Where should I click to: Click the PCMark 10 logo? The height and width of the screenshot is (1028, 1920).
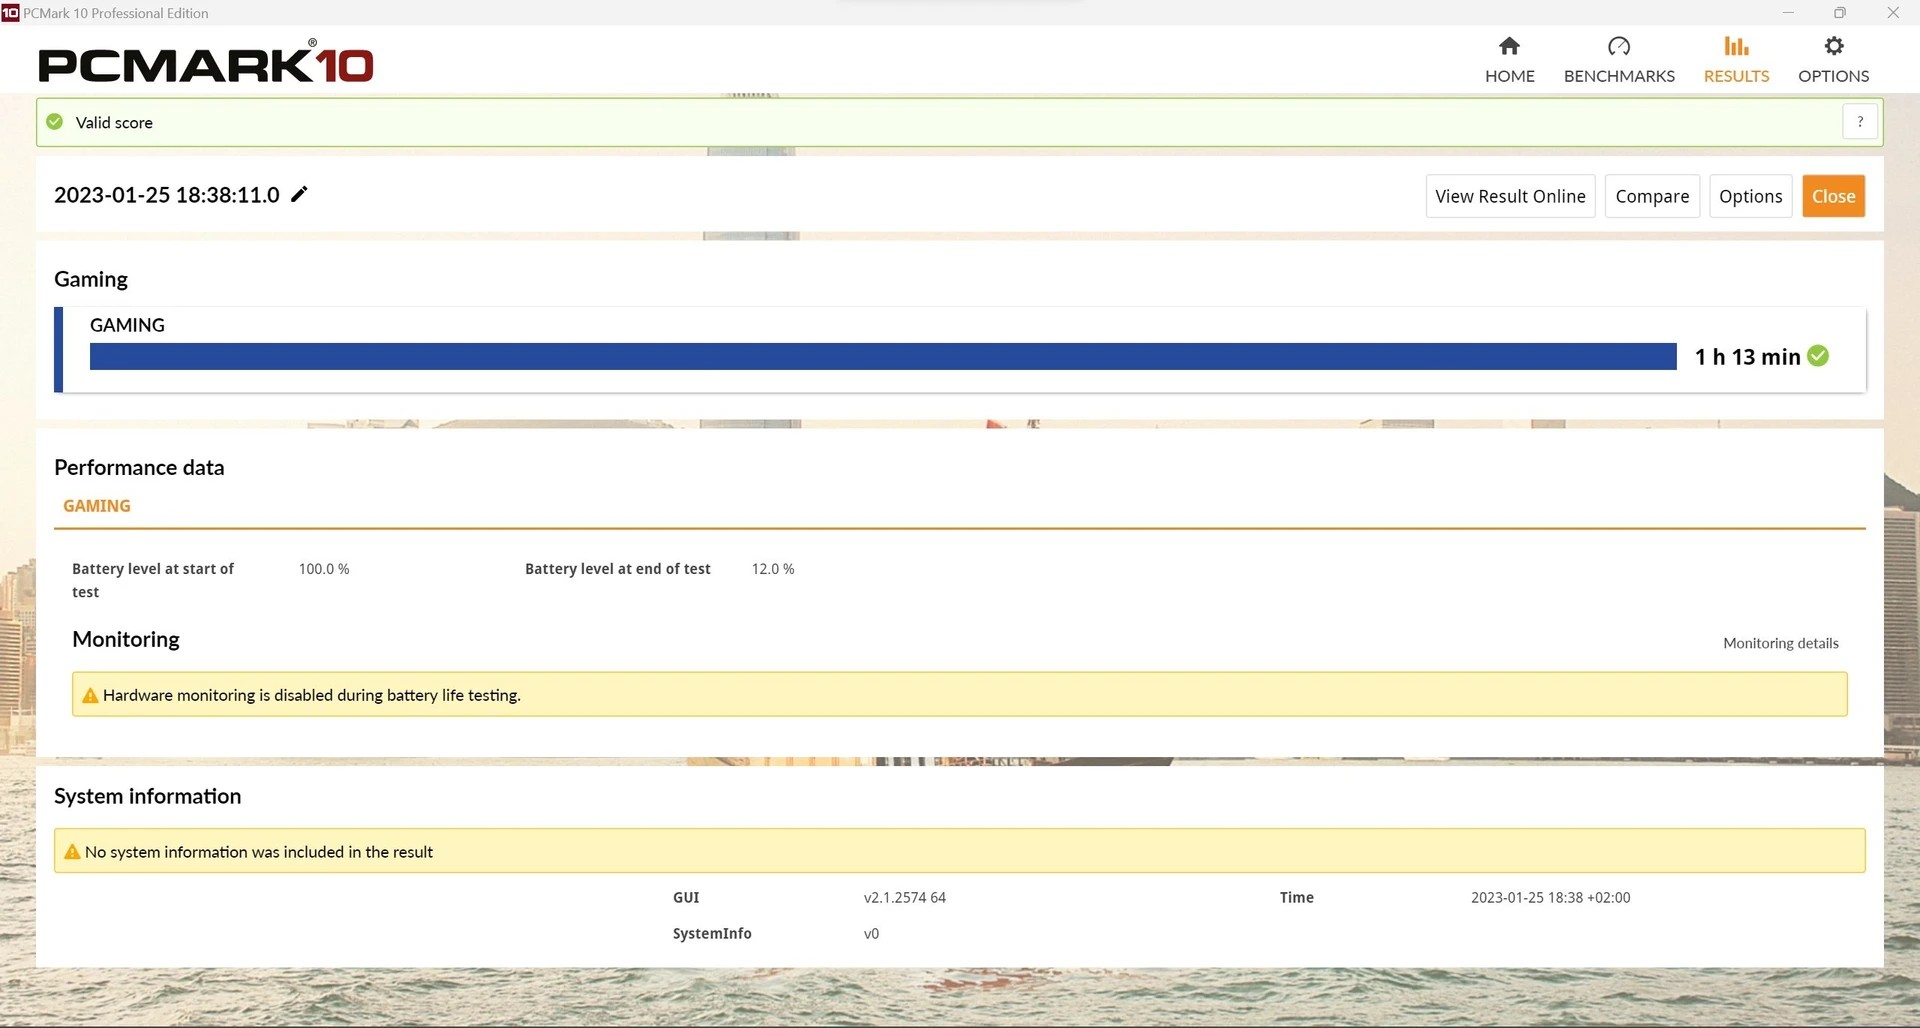(x=206, y=64)
